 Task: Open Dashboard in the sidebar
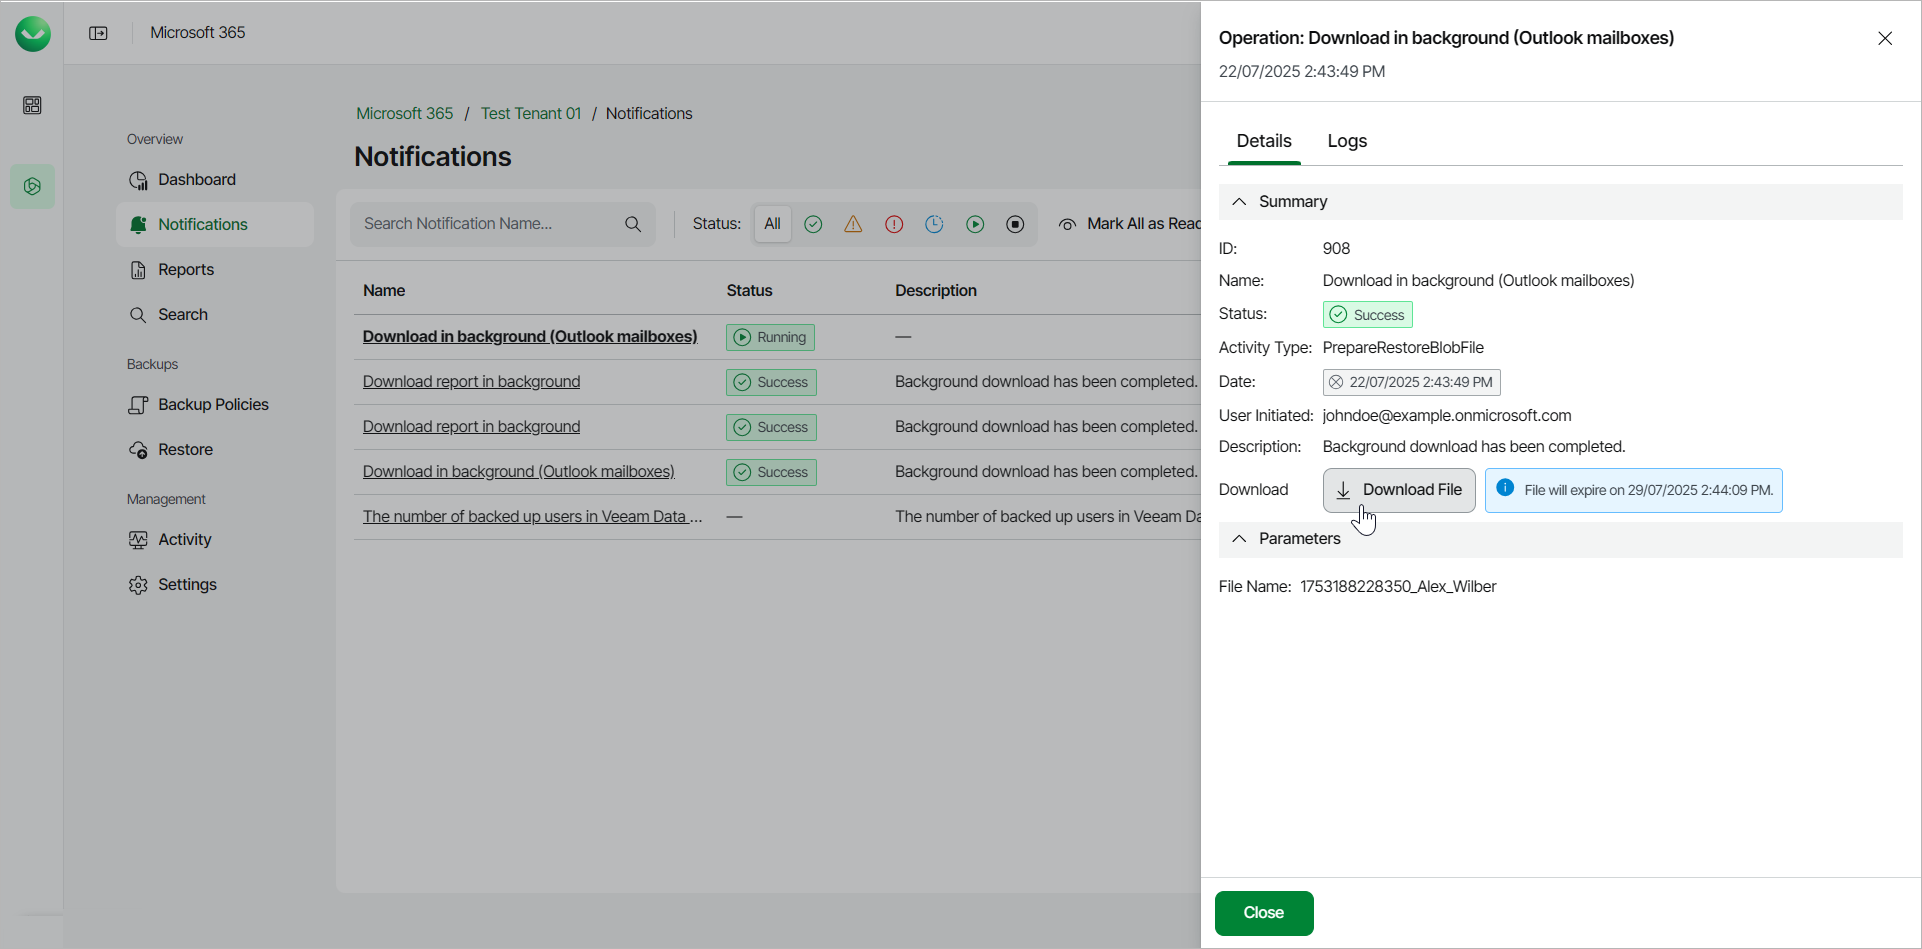pyautogui.click(x=214, y=180)
